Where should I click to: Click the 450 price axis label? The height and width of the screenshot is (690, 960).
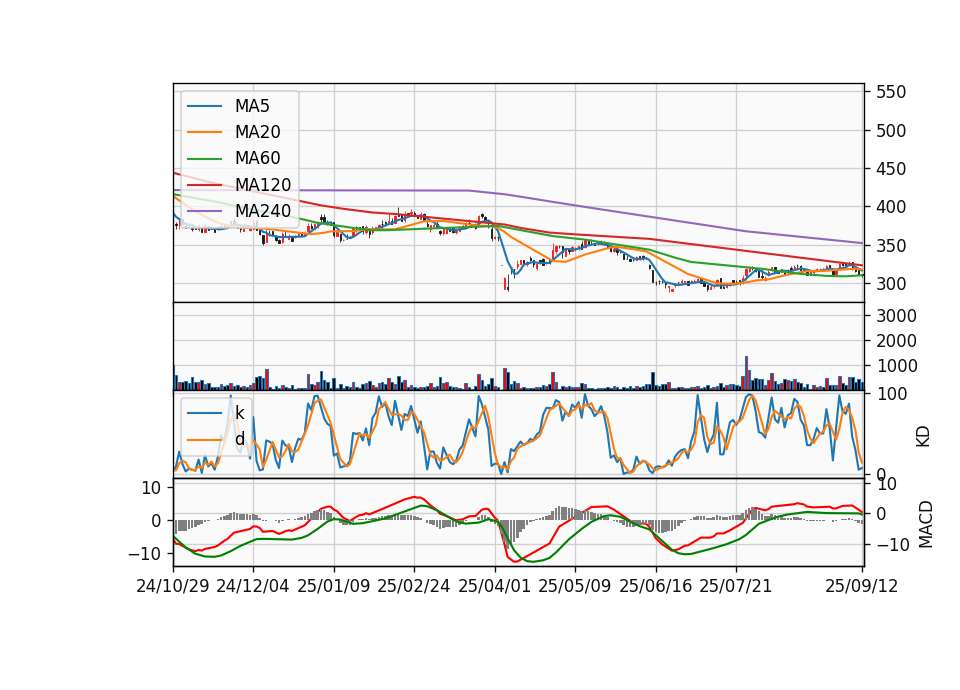(x=891, y=169)
